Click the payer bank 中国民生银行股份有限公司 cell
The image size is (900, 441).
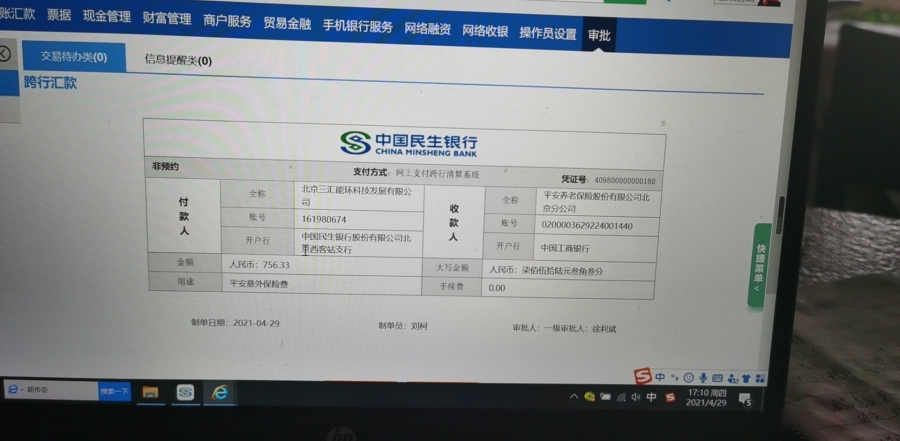pyautogui.click(x=356, y=243)
